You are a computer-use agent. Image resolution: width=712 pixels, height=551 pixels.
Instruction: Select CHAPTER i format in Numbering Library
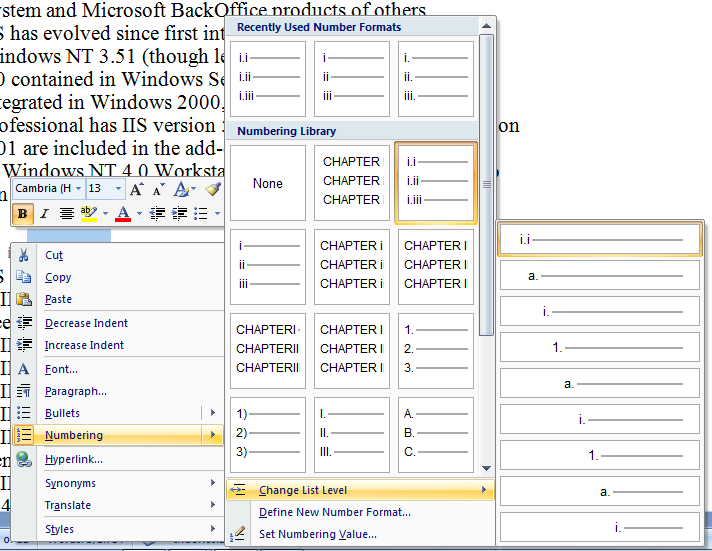(x=352, y=267)
